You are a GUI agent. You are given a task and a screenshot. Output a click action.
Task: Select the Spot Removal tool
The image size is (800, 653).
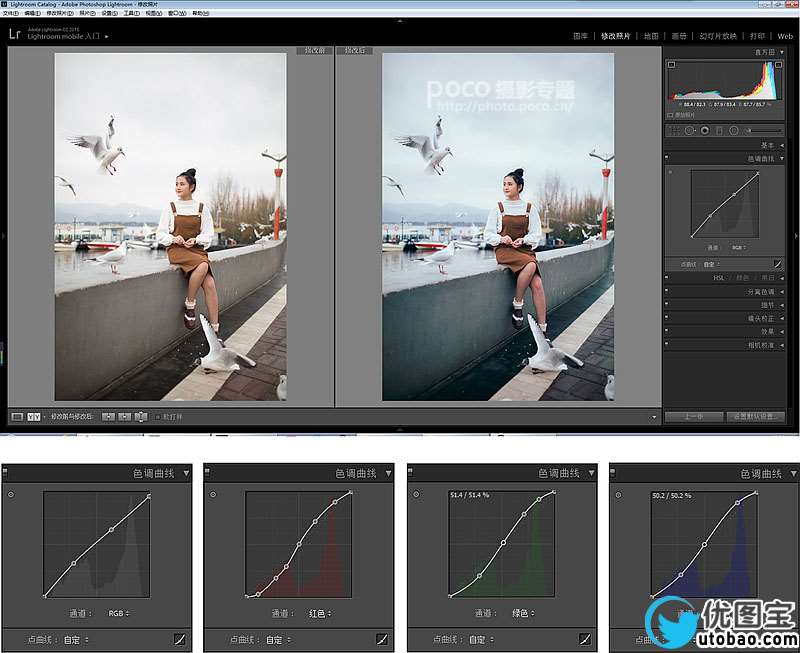coord(689,131)
